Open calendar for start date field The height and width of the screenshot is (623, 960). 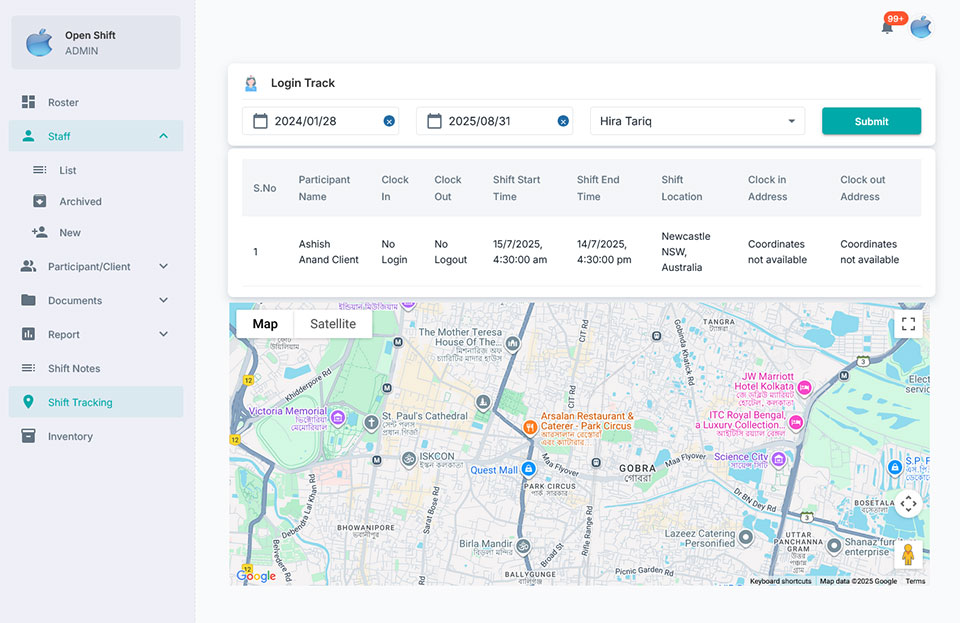click(260, 121)
